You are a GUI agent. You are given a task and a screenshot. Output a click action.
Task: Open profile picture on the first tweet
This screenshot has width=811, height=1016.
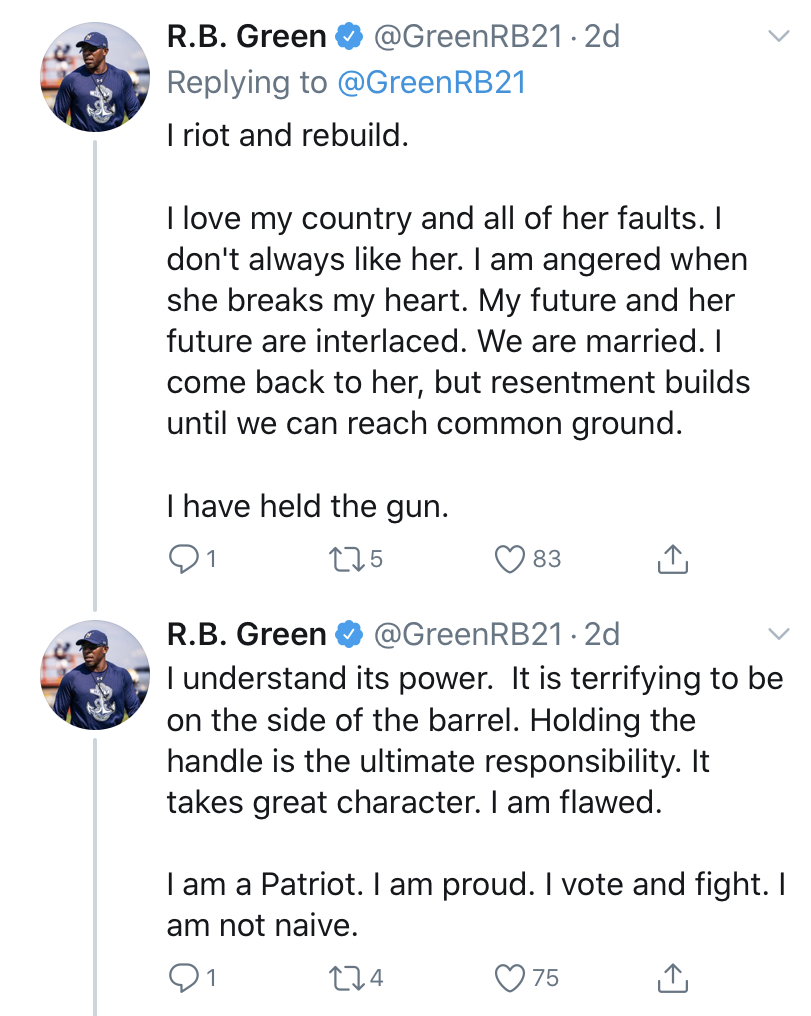[x=95, y=75]
